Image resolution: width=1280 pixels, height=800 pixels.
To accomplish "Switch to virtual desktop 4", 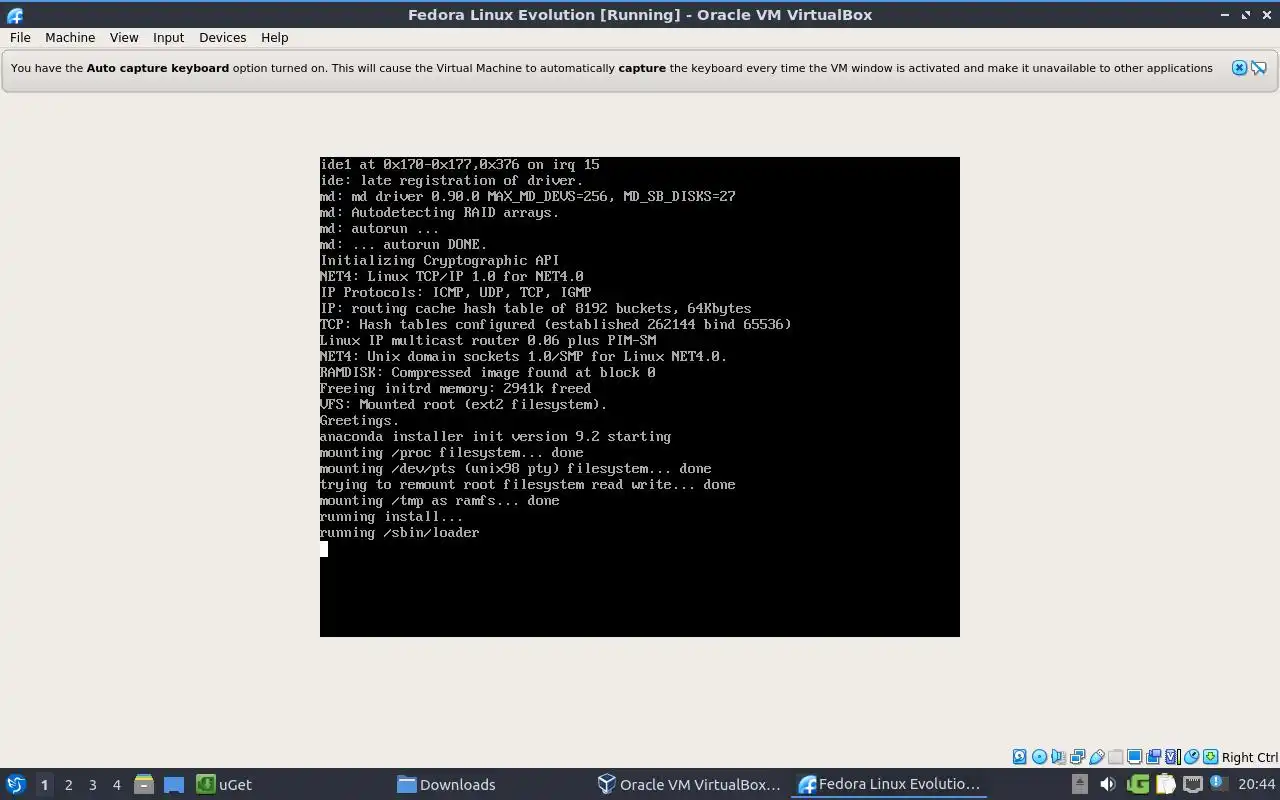I will point(116,784).
